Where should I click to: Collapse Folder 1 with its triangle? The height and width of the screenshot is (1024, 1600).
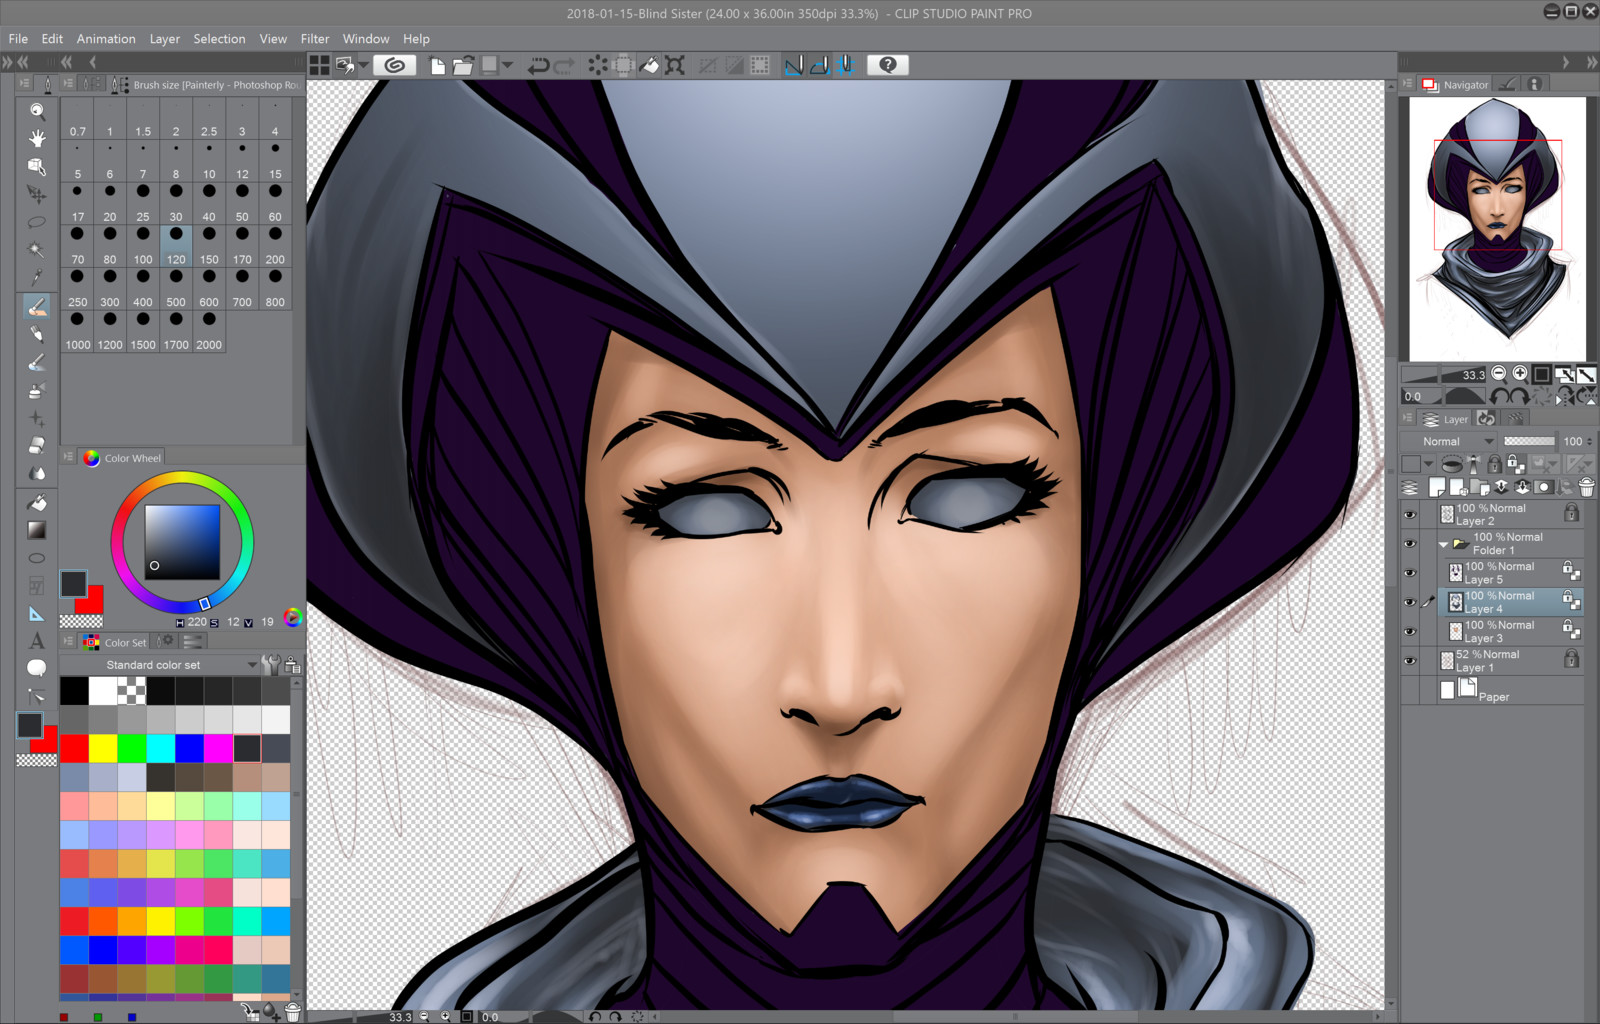point(1443,544)
